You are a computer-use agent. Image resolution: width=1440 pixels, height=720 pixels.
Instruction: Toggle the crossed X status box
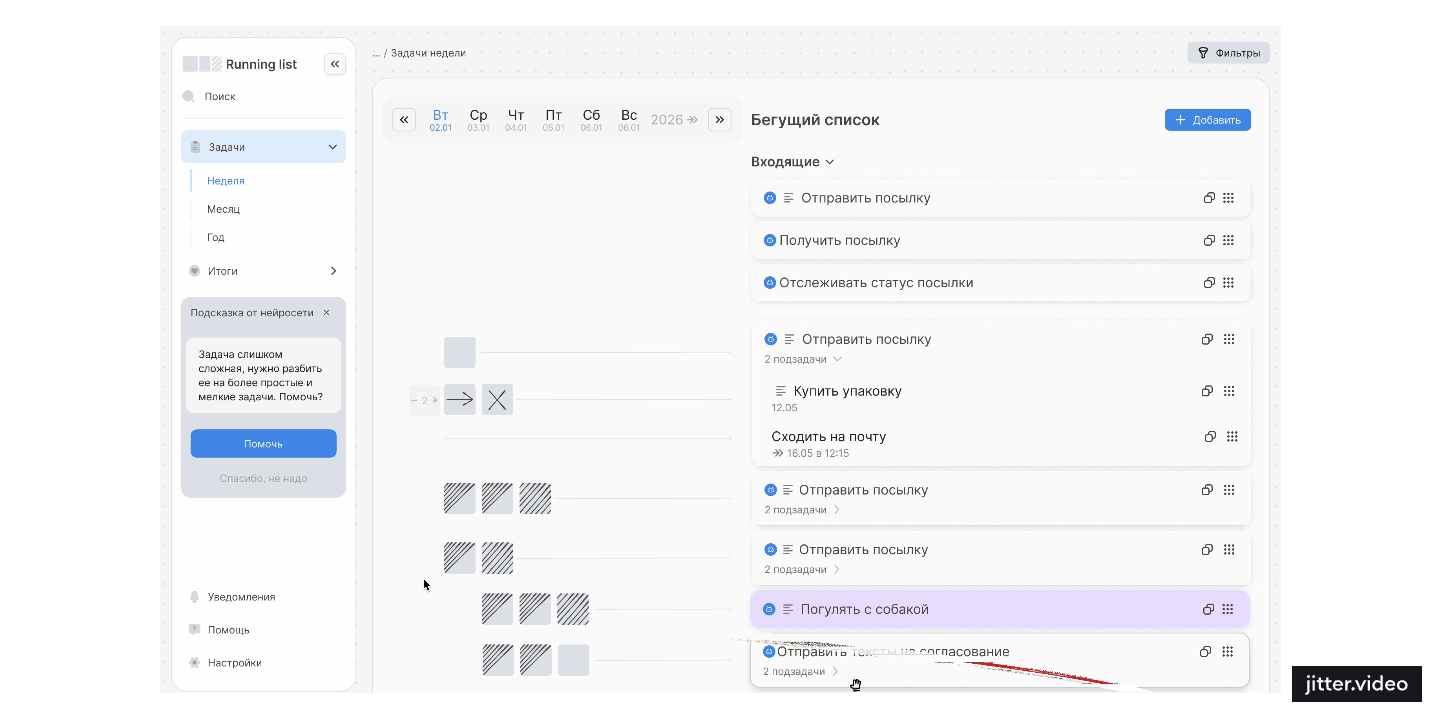pos(497,400)
